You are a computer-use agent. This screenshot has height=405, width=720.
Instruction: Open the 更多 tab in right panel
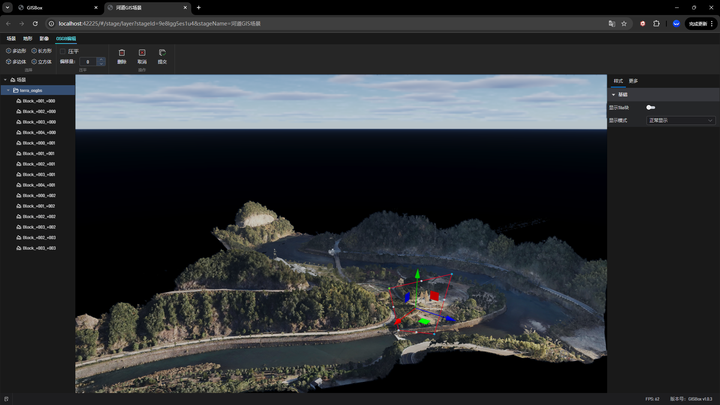pos(633,81)
